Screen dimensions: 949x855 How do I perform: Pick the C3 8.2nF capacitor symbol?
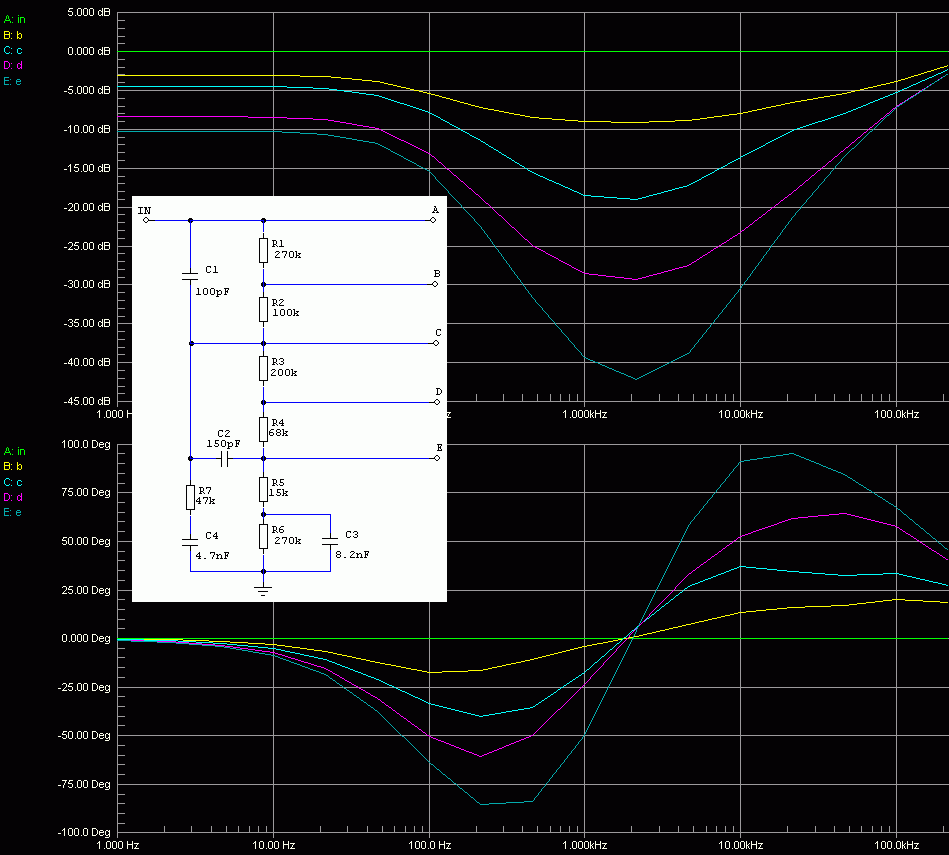tap(330, 540)
